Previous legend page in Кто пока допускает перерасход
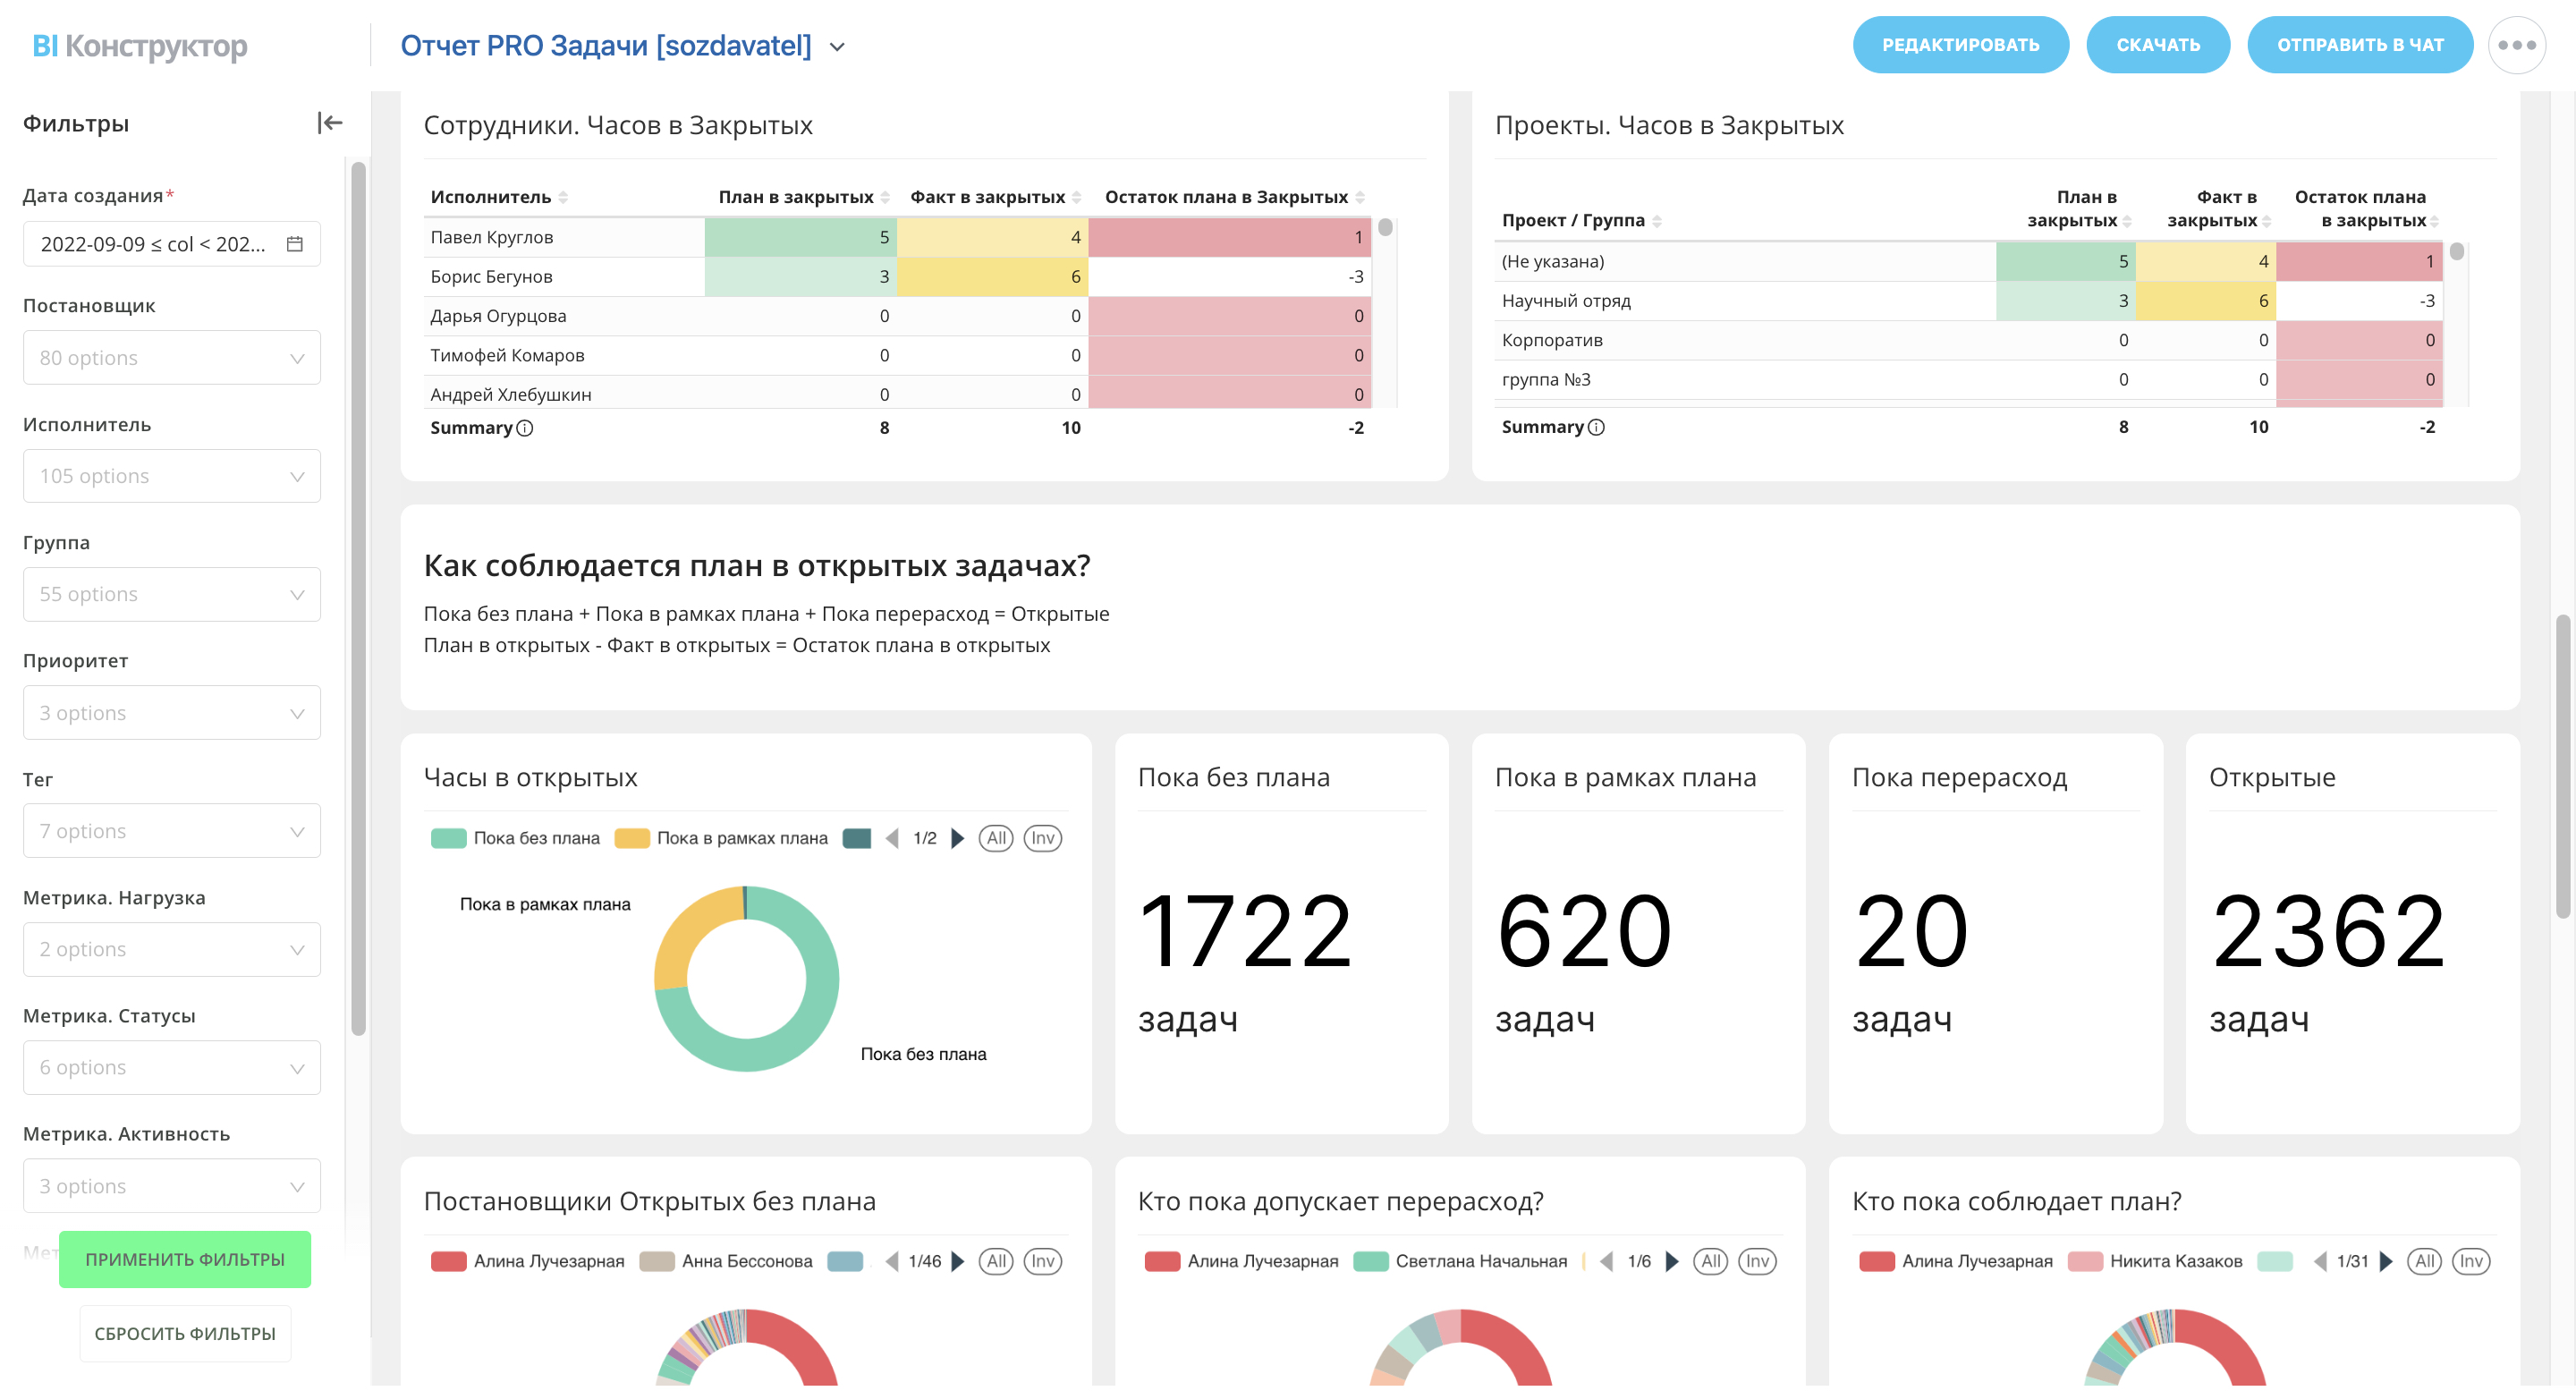 pyautogui.click(x=1606, y=1261)
